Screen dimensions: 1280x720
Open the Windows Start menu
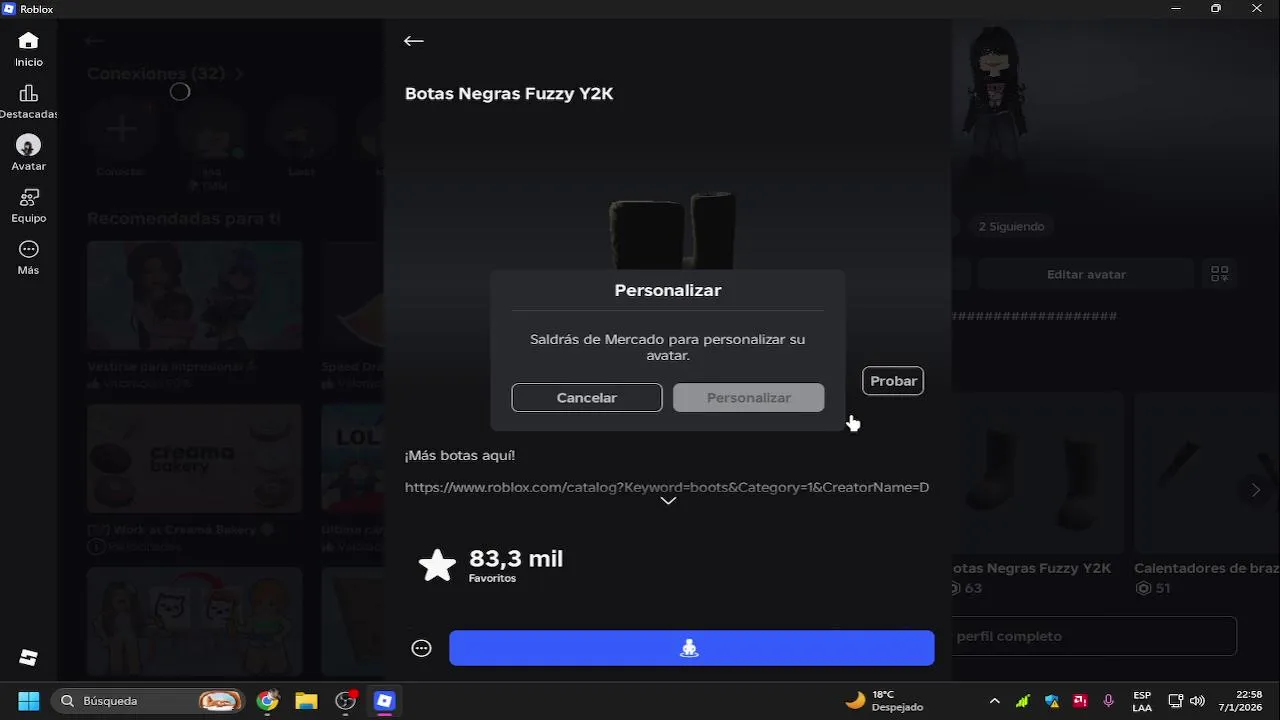click(x=28, y=701)
